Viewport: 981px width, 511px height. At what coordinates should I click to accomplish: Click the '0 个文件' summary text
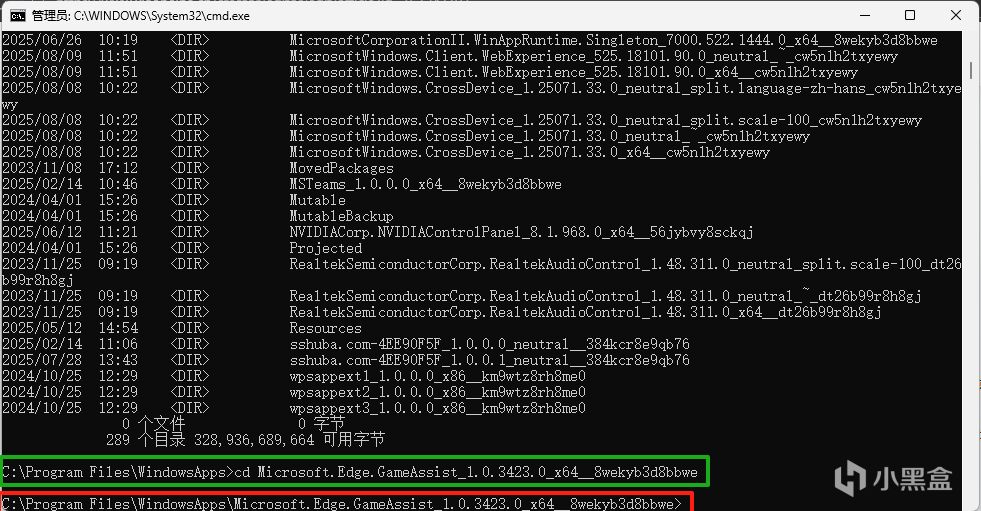153,424
